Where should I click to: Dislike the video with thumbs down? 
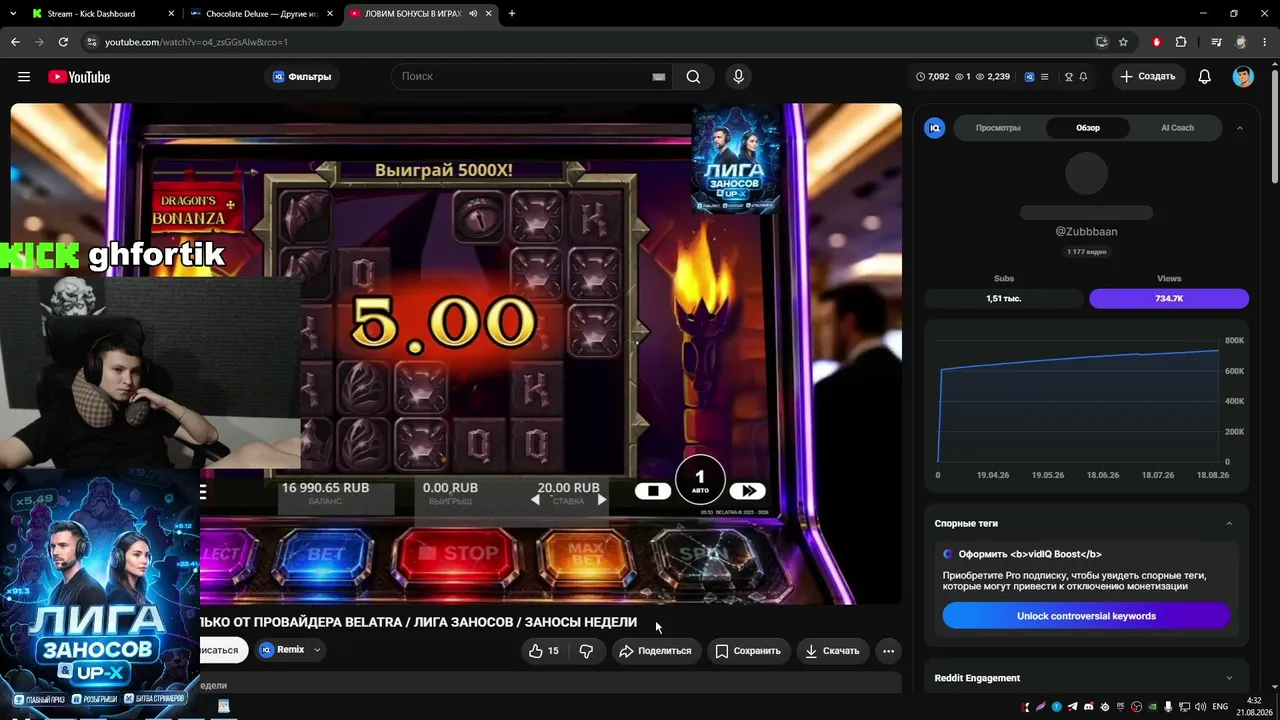point(586,651)
